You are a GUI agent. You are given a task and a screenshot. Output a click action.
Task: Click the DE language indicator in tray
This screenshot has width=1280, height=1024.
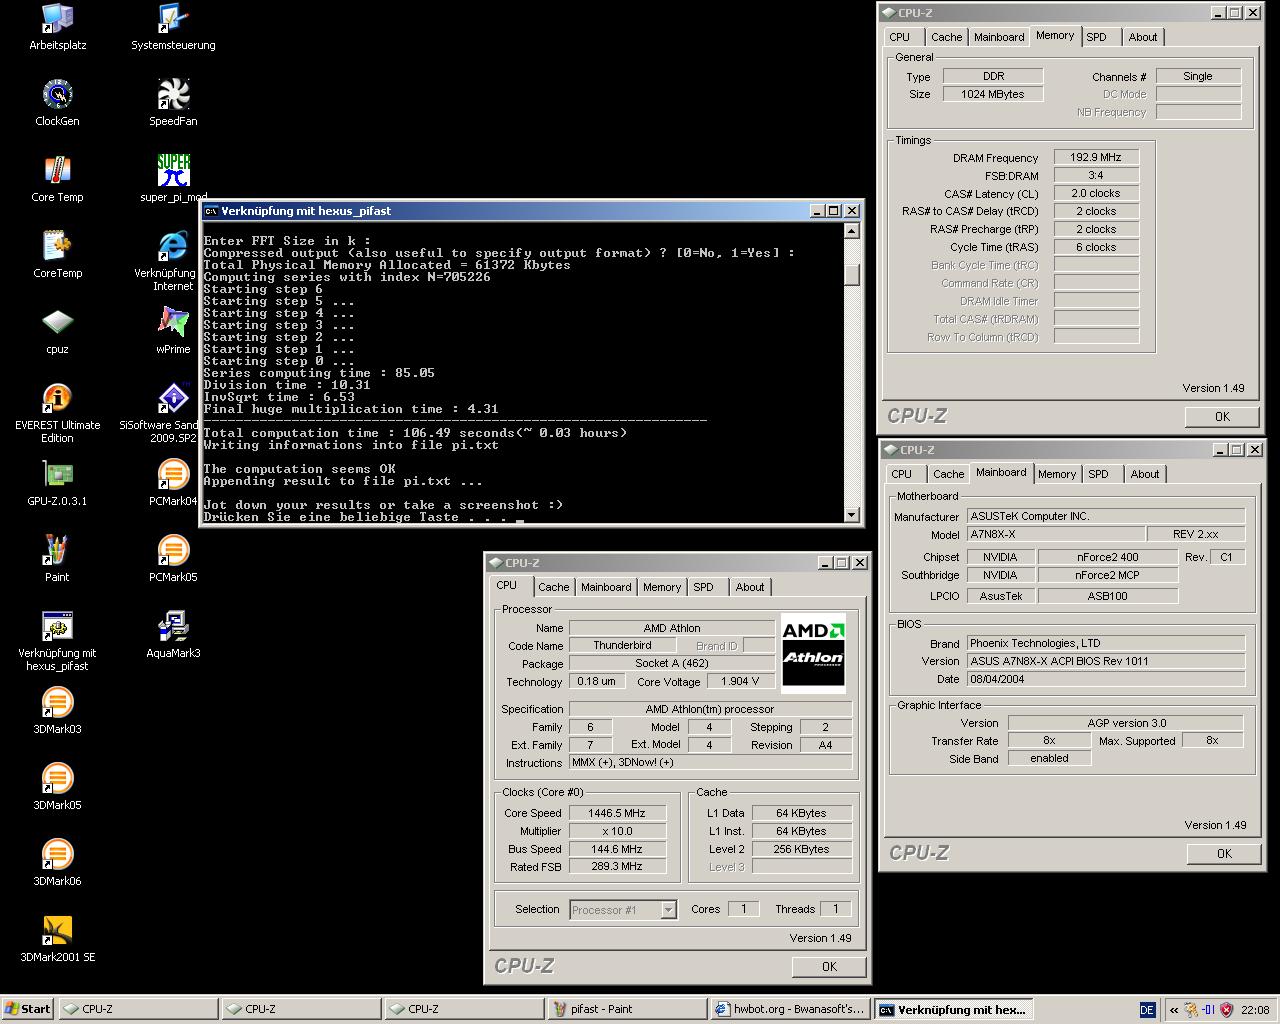coord(1147,1010)
